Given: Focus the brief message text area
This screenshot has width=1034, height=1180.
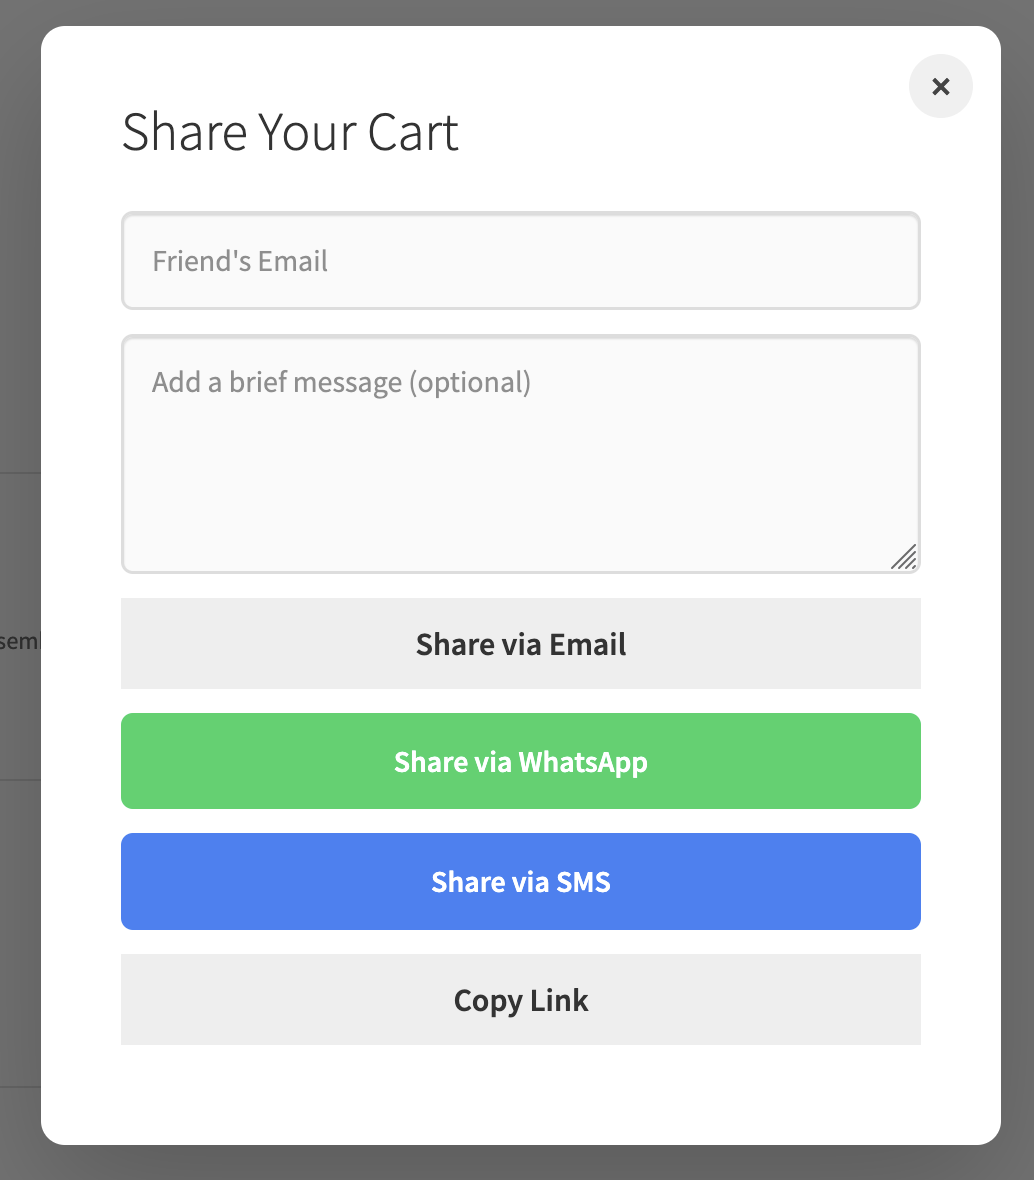Looking at the screenshot, I should (x=520, y=454).
